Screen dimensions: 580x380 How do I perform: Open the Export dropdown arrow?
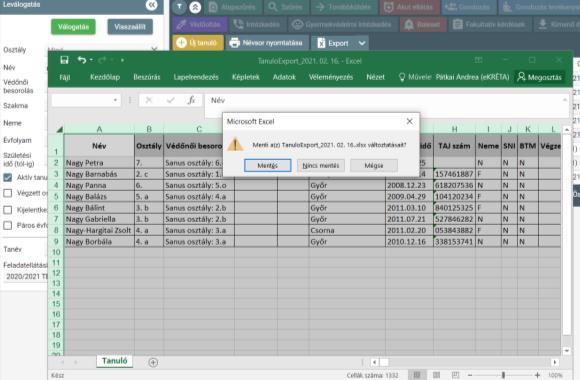point(362,43)
